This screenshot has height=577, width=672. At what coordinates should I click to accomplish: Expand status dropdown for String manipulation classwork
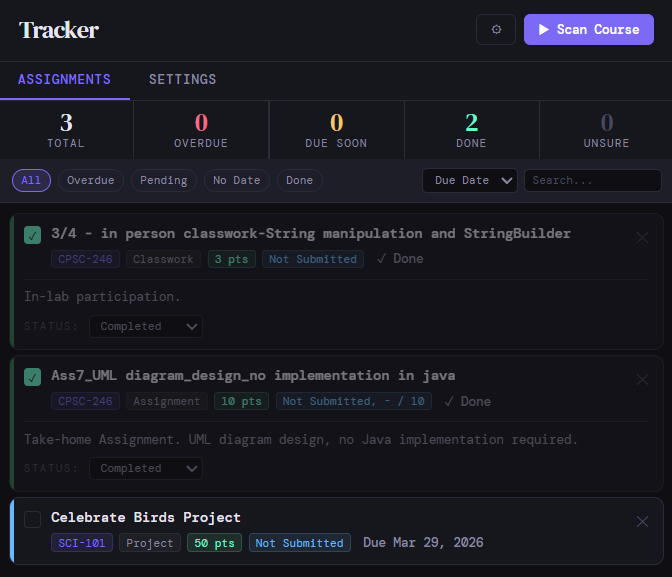pos(146,326)
